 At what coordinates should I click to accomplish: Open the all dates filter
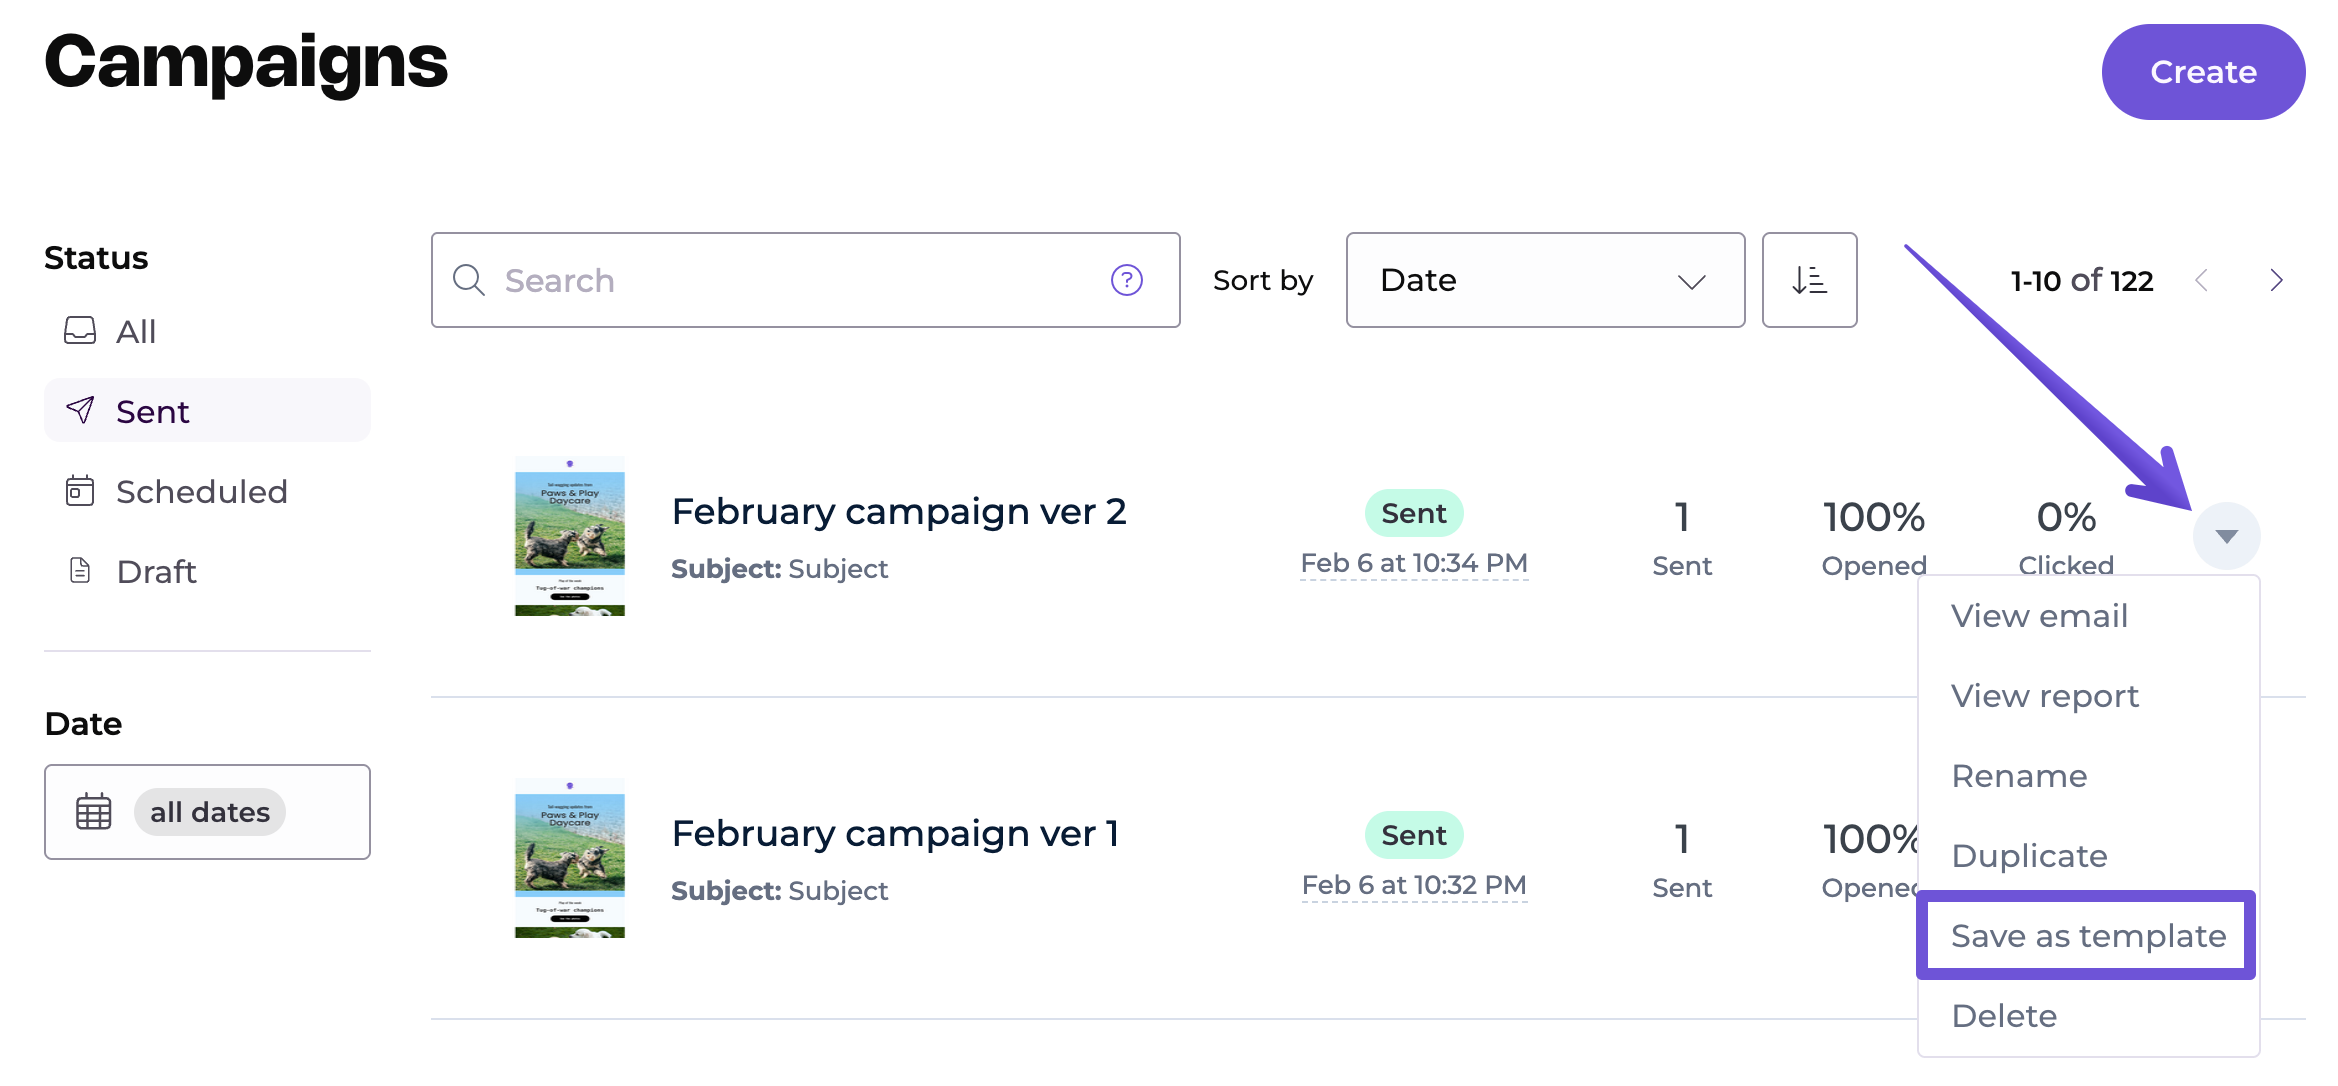210,811
